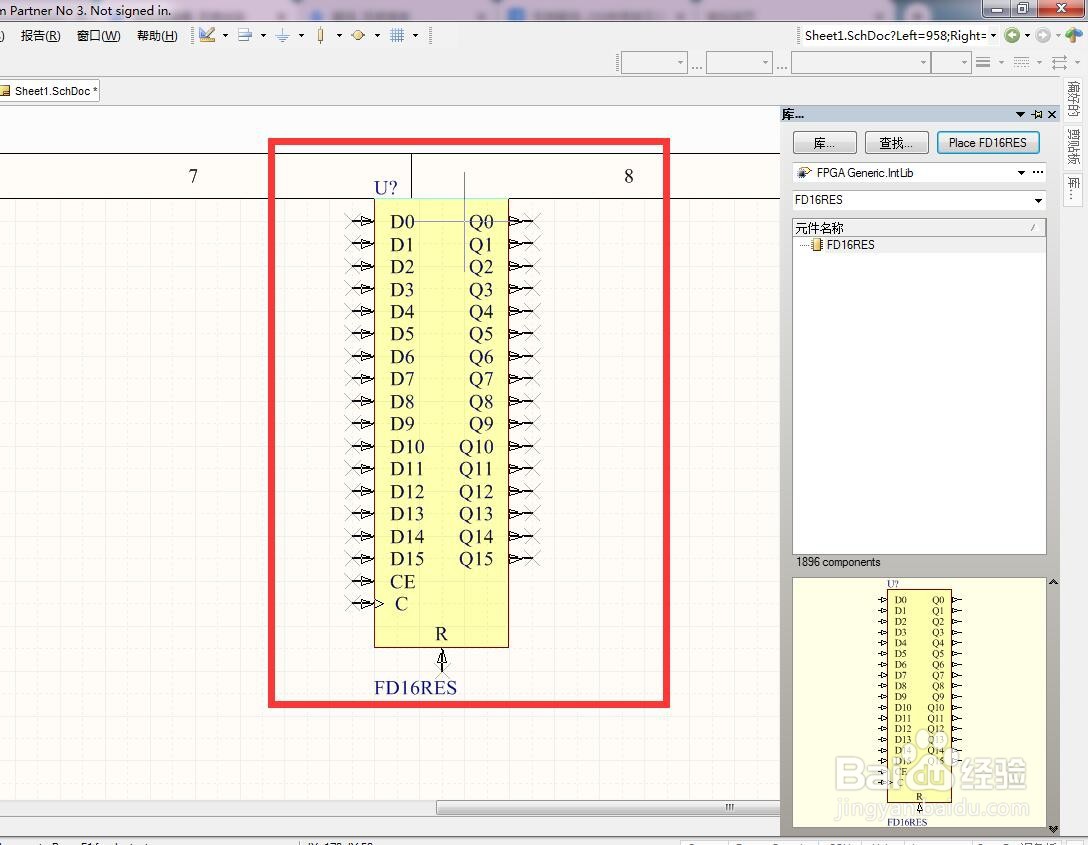Expand the drawing tools dropdown arrow
1088x845 pixels.
pyautogui.click(x=226, y=35)
